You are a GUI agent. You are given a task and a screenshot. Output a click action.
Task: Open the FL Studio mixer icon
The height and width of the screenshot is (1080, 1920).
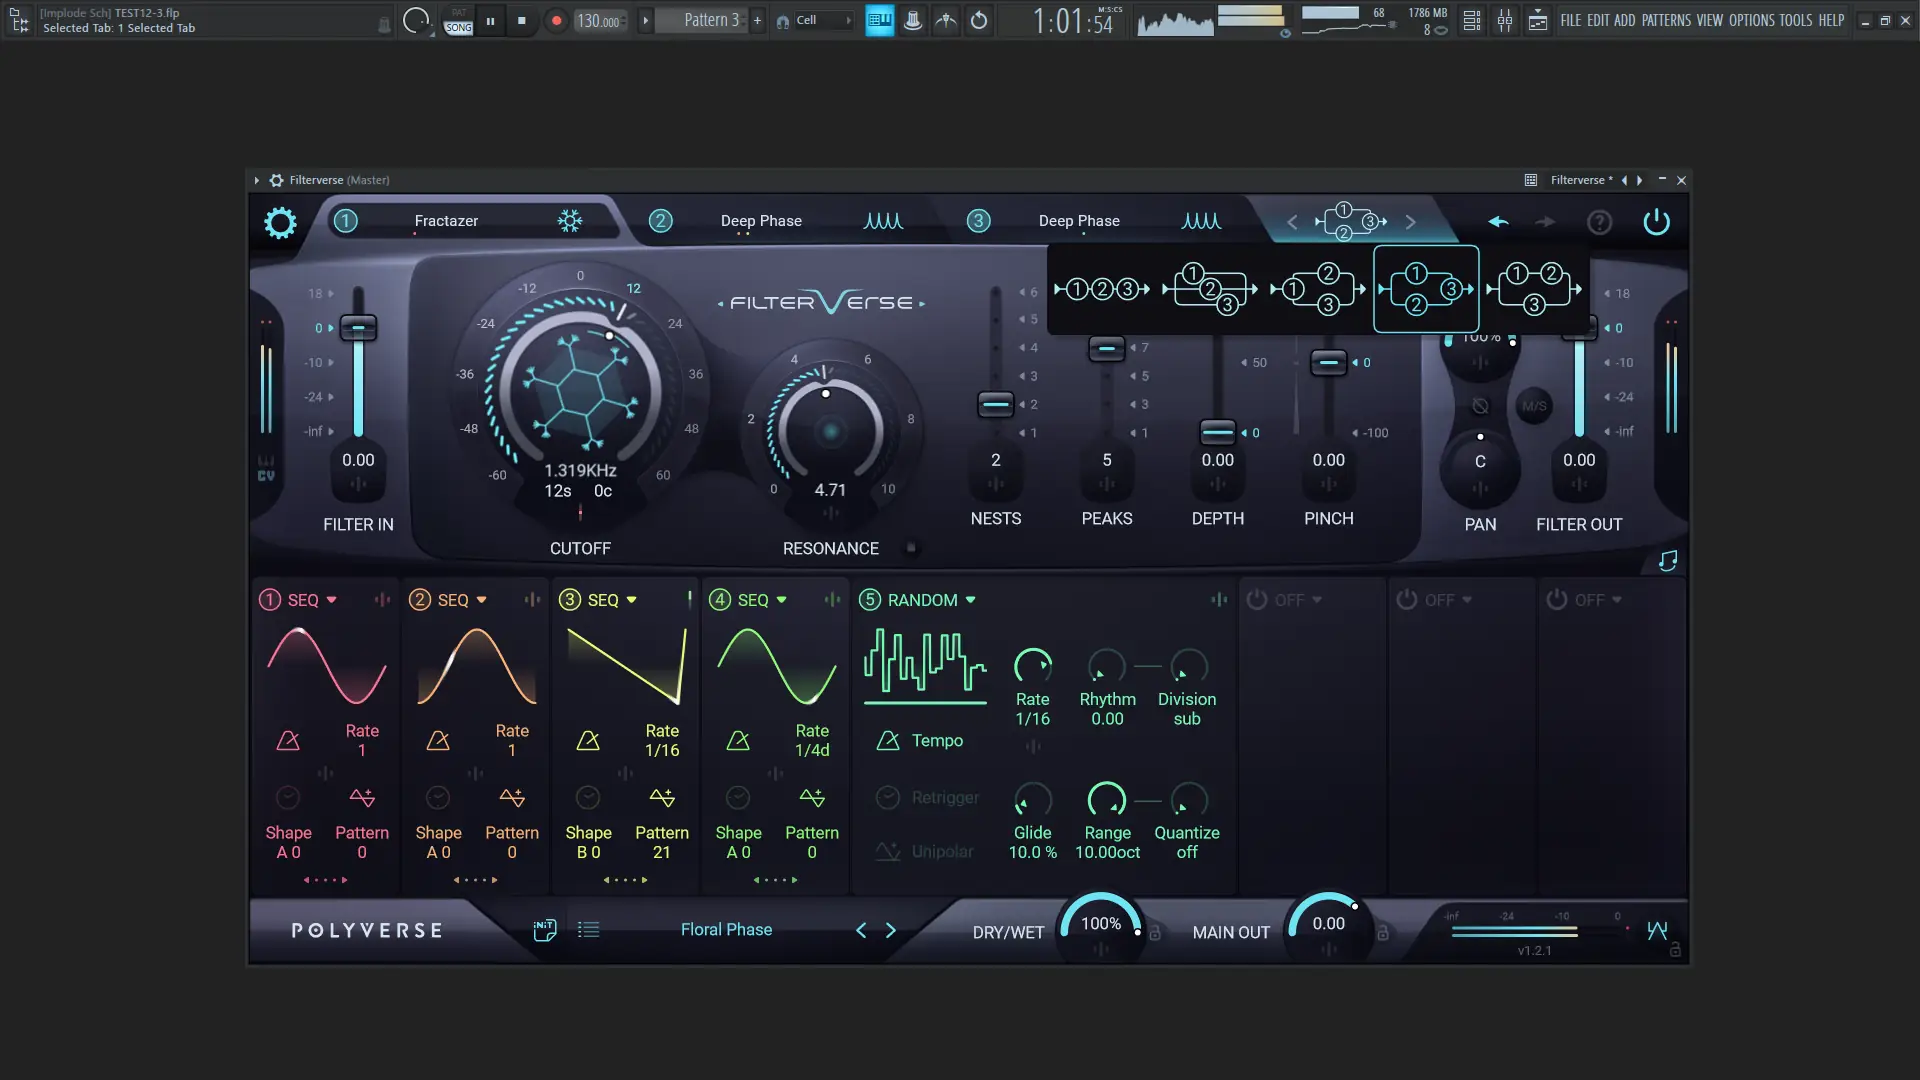pos(1505,20)
